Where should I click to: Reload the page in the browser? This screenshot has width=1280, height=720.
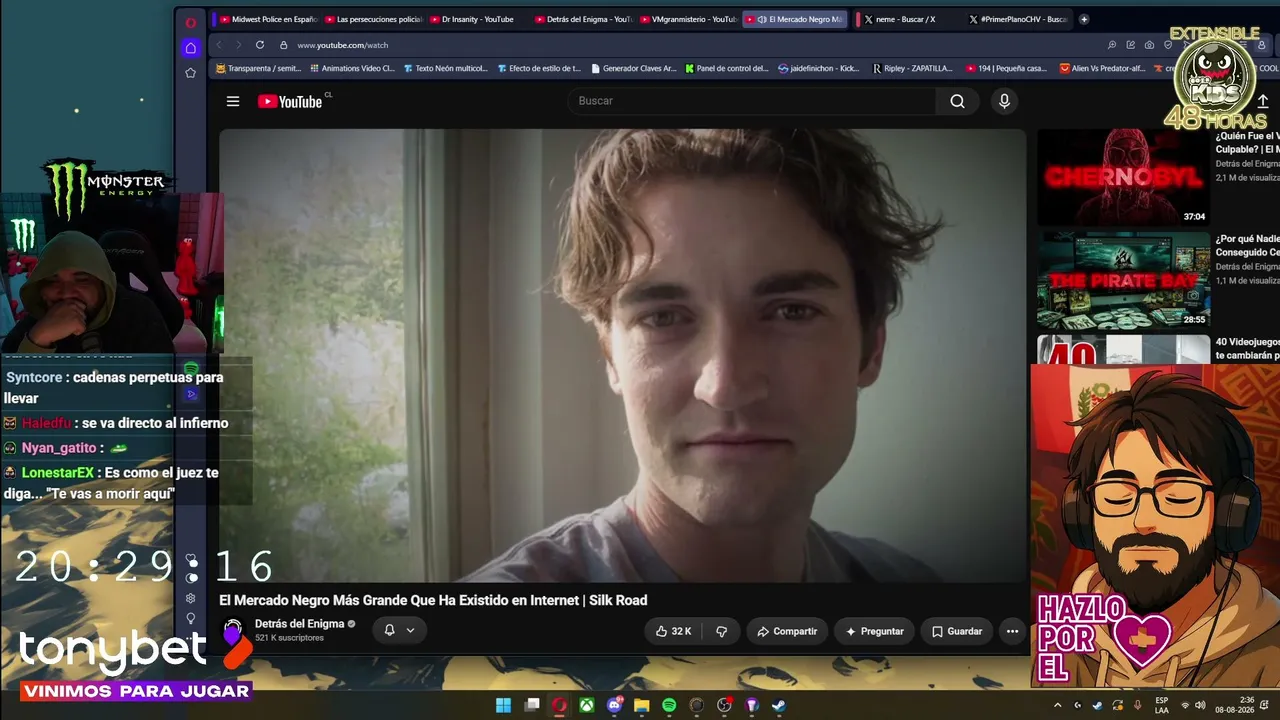pos(260,45)
